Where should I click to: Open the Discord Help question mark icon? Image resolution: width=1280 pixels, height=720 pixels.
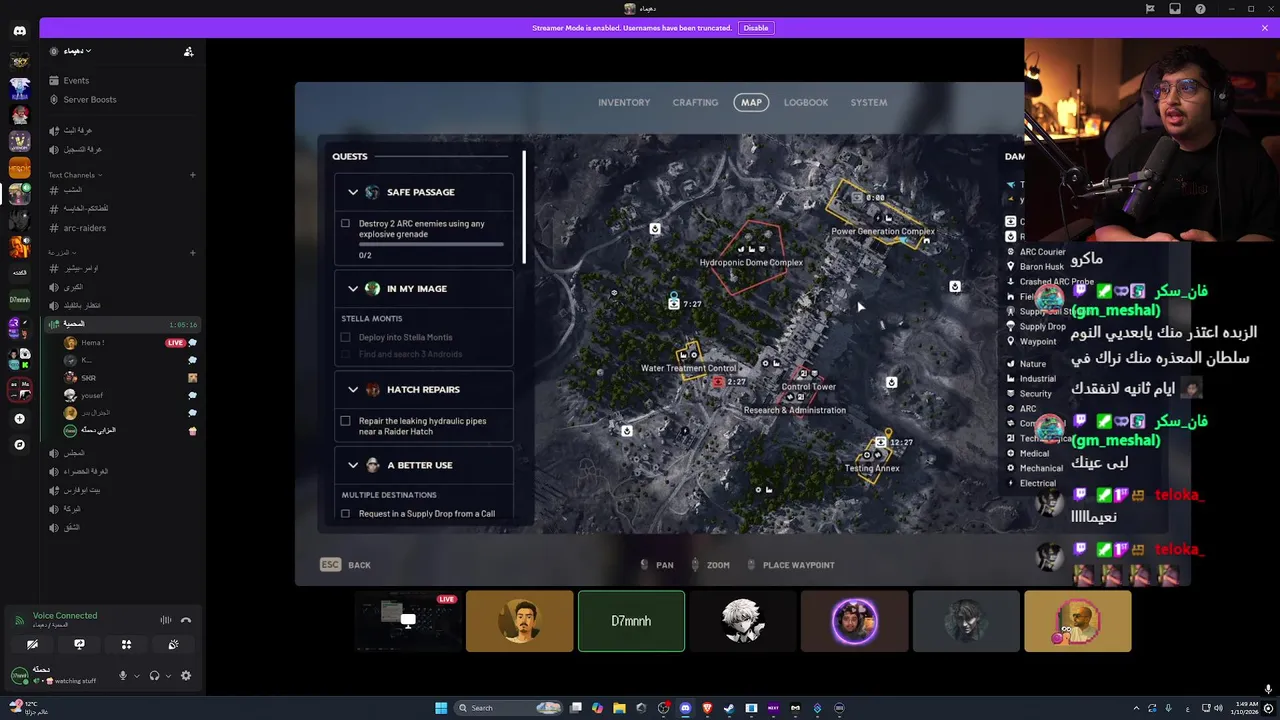1200,9
